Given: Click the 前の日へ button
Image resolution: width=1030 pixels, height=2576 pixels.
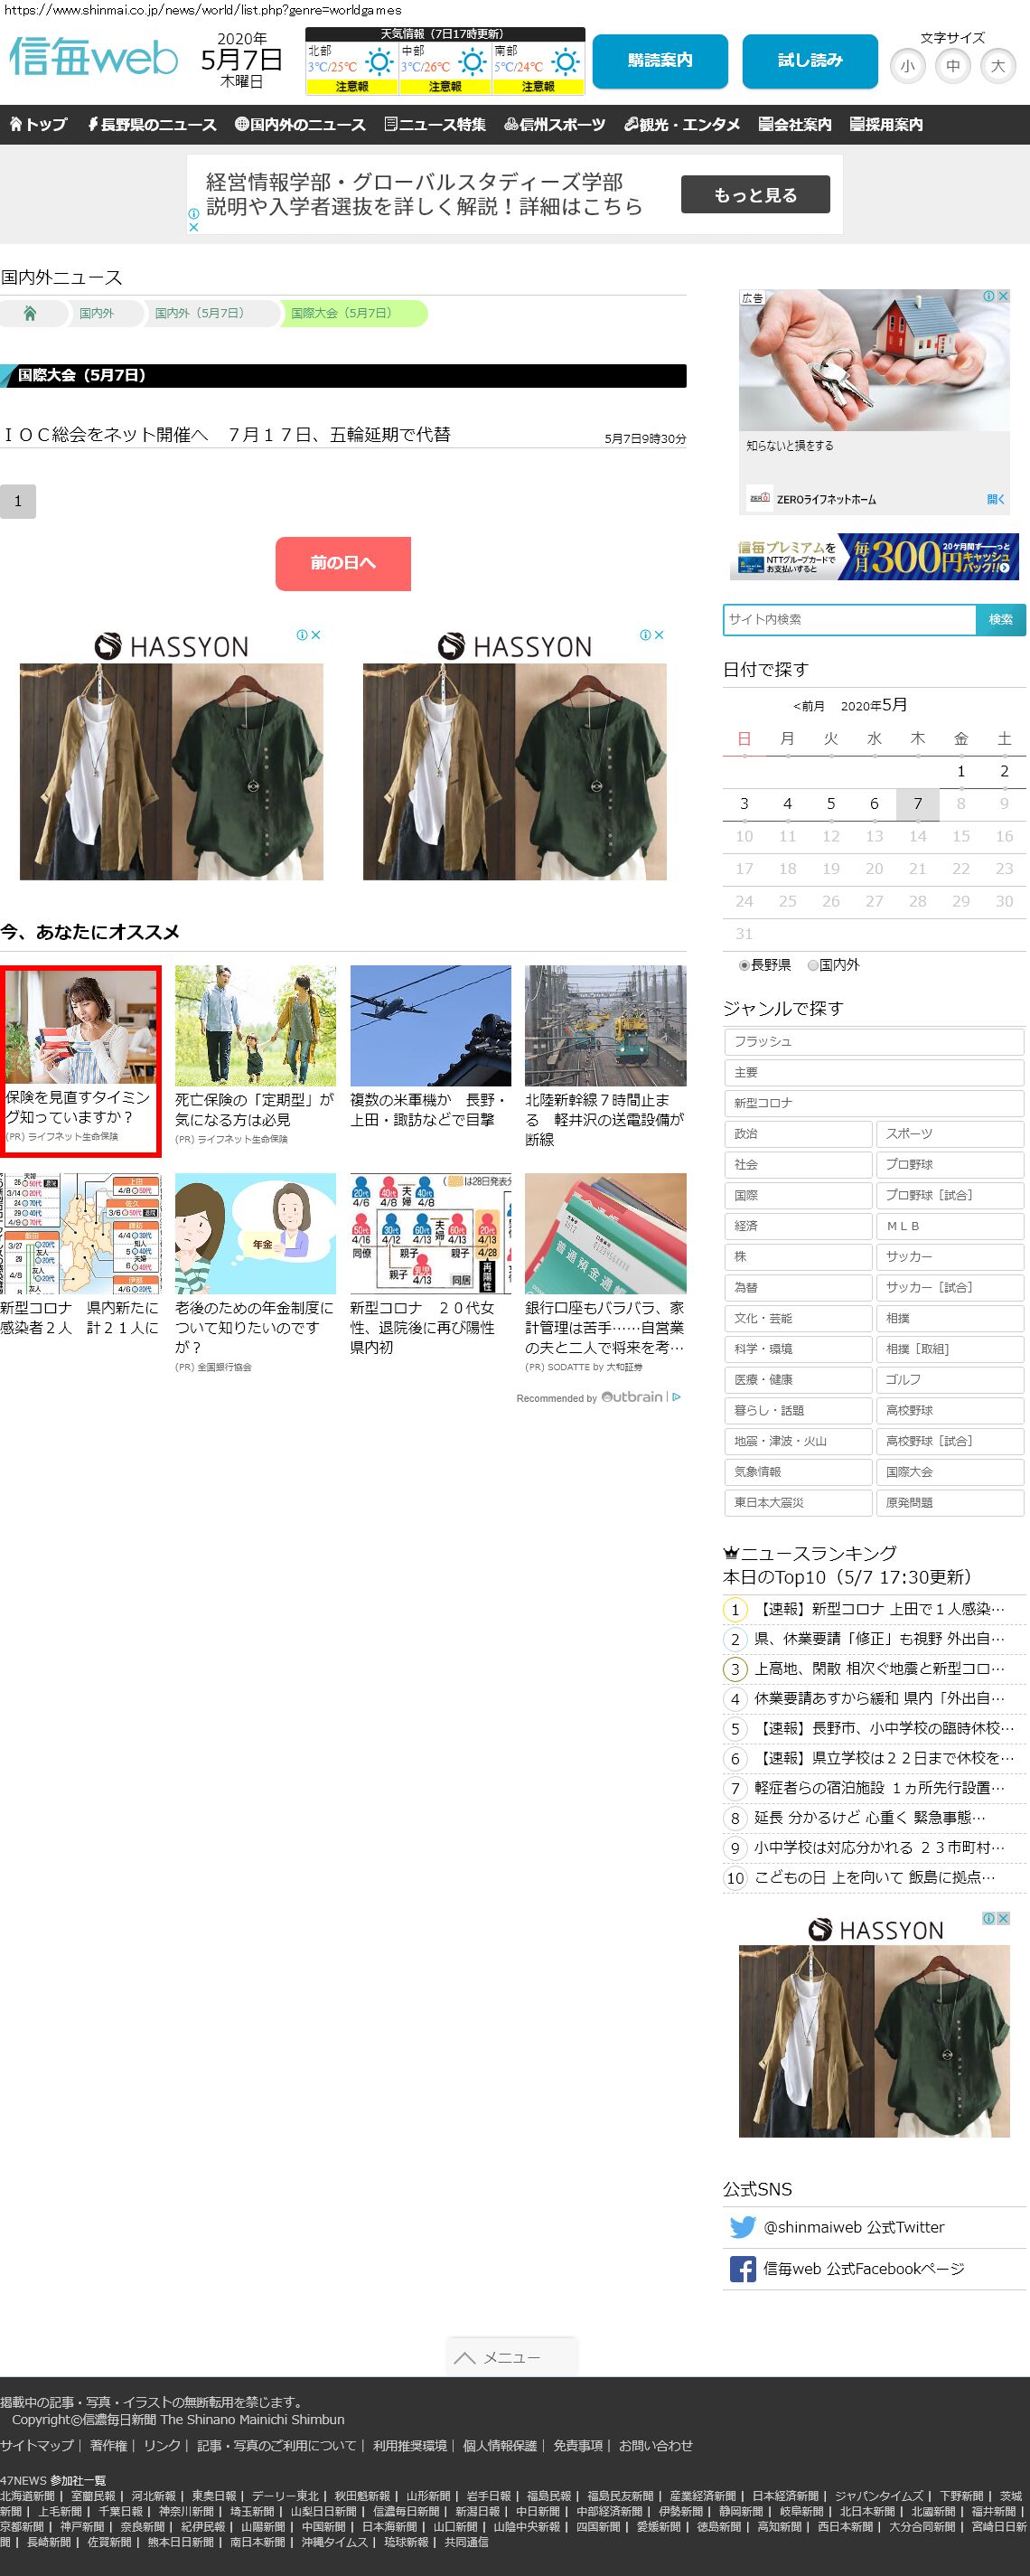Looking at the screenshot, I should [x=343, y=563].
